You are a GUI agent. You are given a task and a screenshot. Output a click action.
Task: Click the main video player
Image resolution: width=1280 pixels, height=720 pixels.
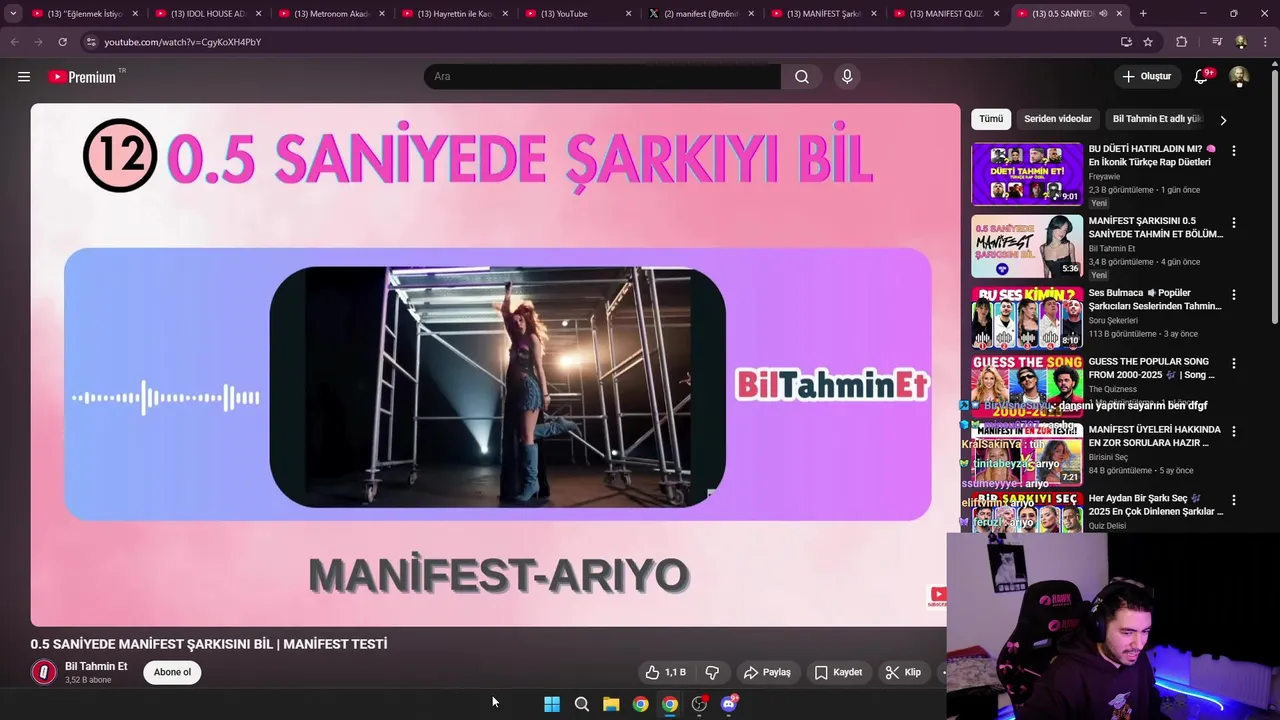(495, 365)
